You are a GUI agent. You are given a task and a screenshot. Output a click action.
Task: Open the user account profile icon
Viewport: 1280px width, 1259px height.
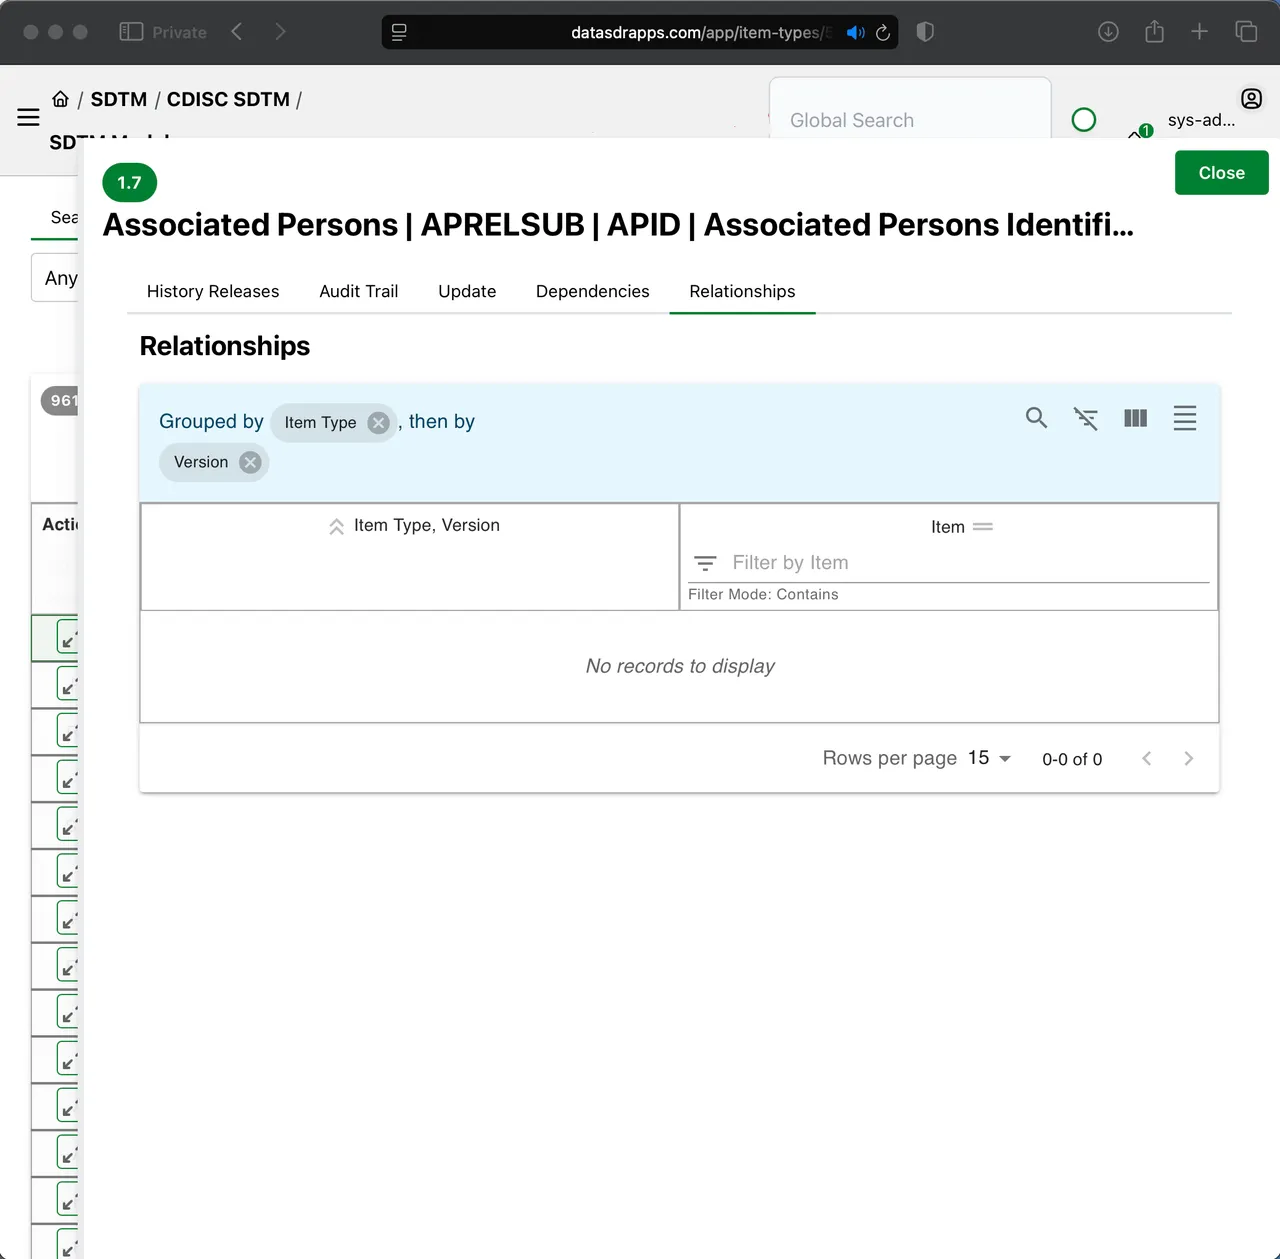tap(1251, 98)
